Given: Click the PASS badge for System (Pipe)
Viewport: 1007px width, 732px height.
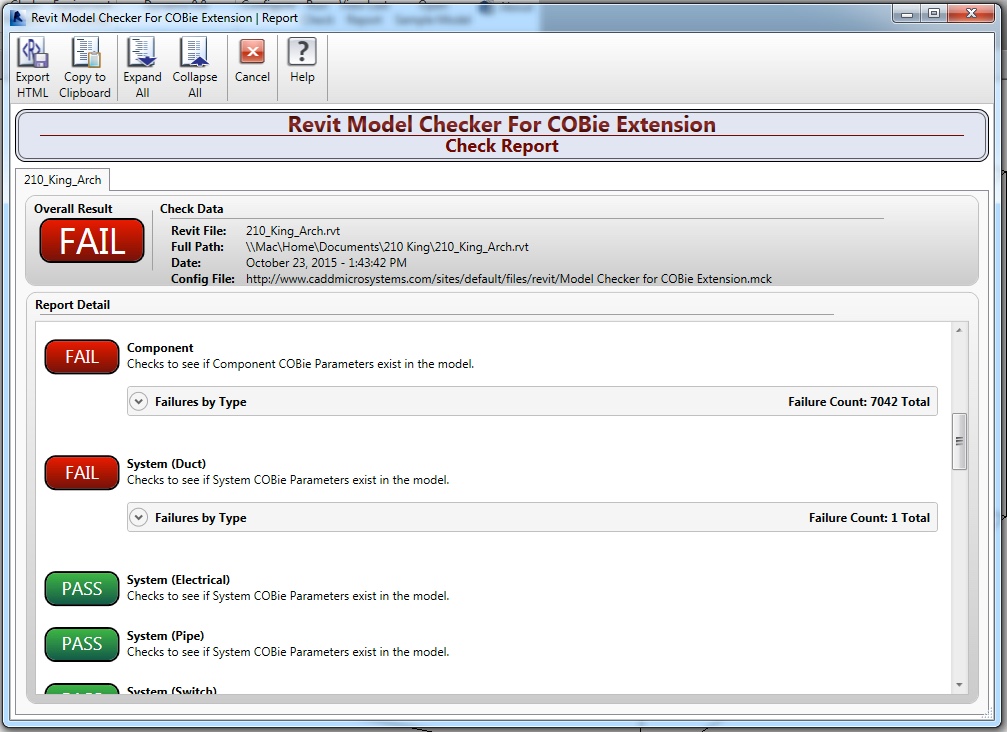Looking at the screenshot, I should 81,645.
